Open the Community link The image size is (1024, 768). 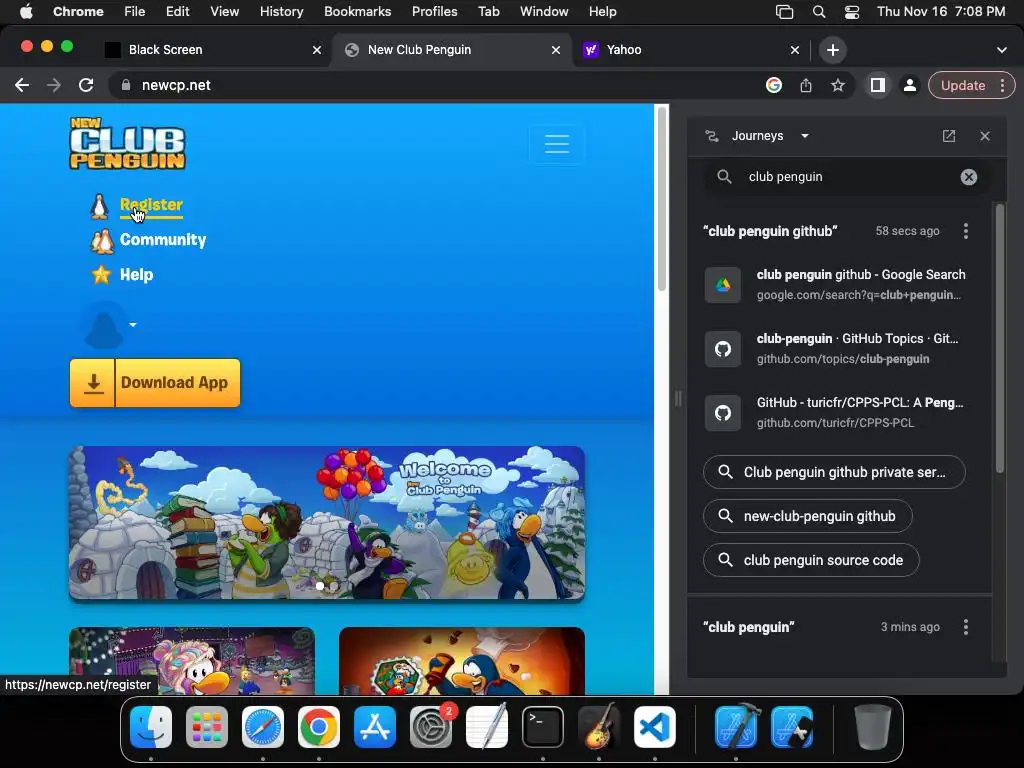[163, 240]
